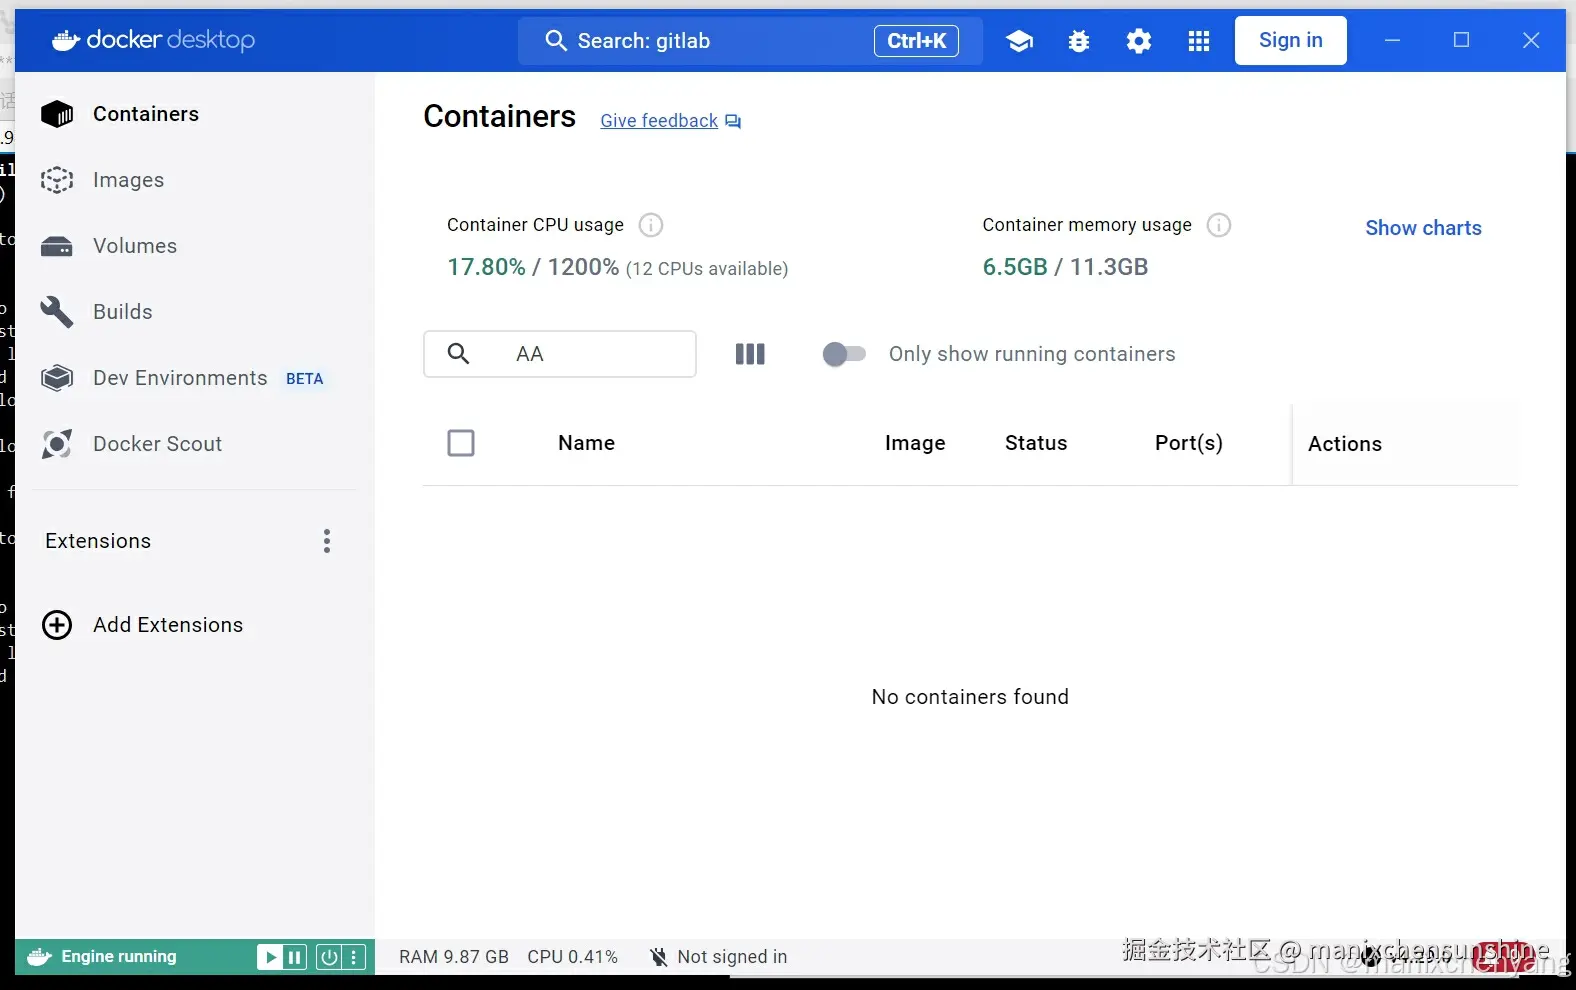Click the Engine running status whale icon
The height and width of the screenshot is (990, 1576).
39,957
